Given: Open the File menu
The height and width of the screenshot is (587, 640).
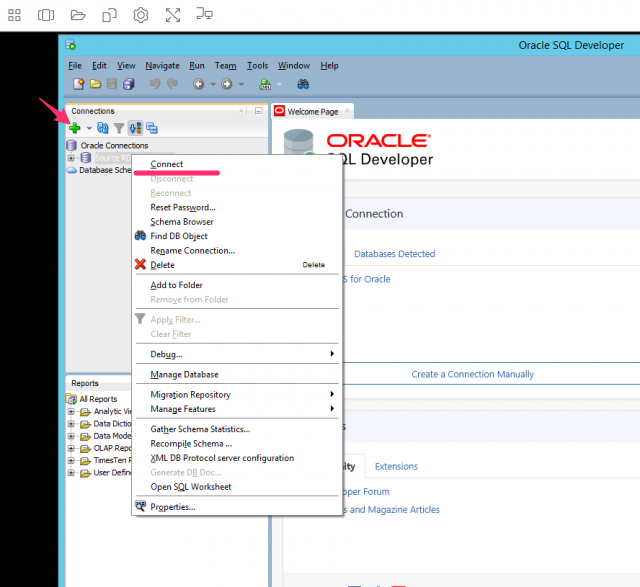Looking at the screenshot, I should coord(75,66).
